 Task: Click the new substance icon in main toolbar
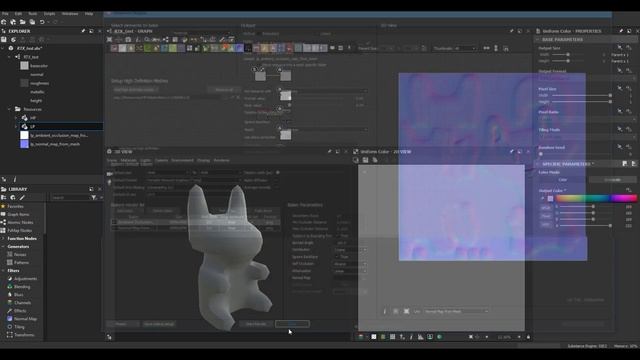coord(4,22)
